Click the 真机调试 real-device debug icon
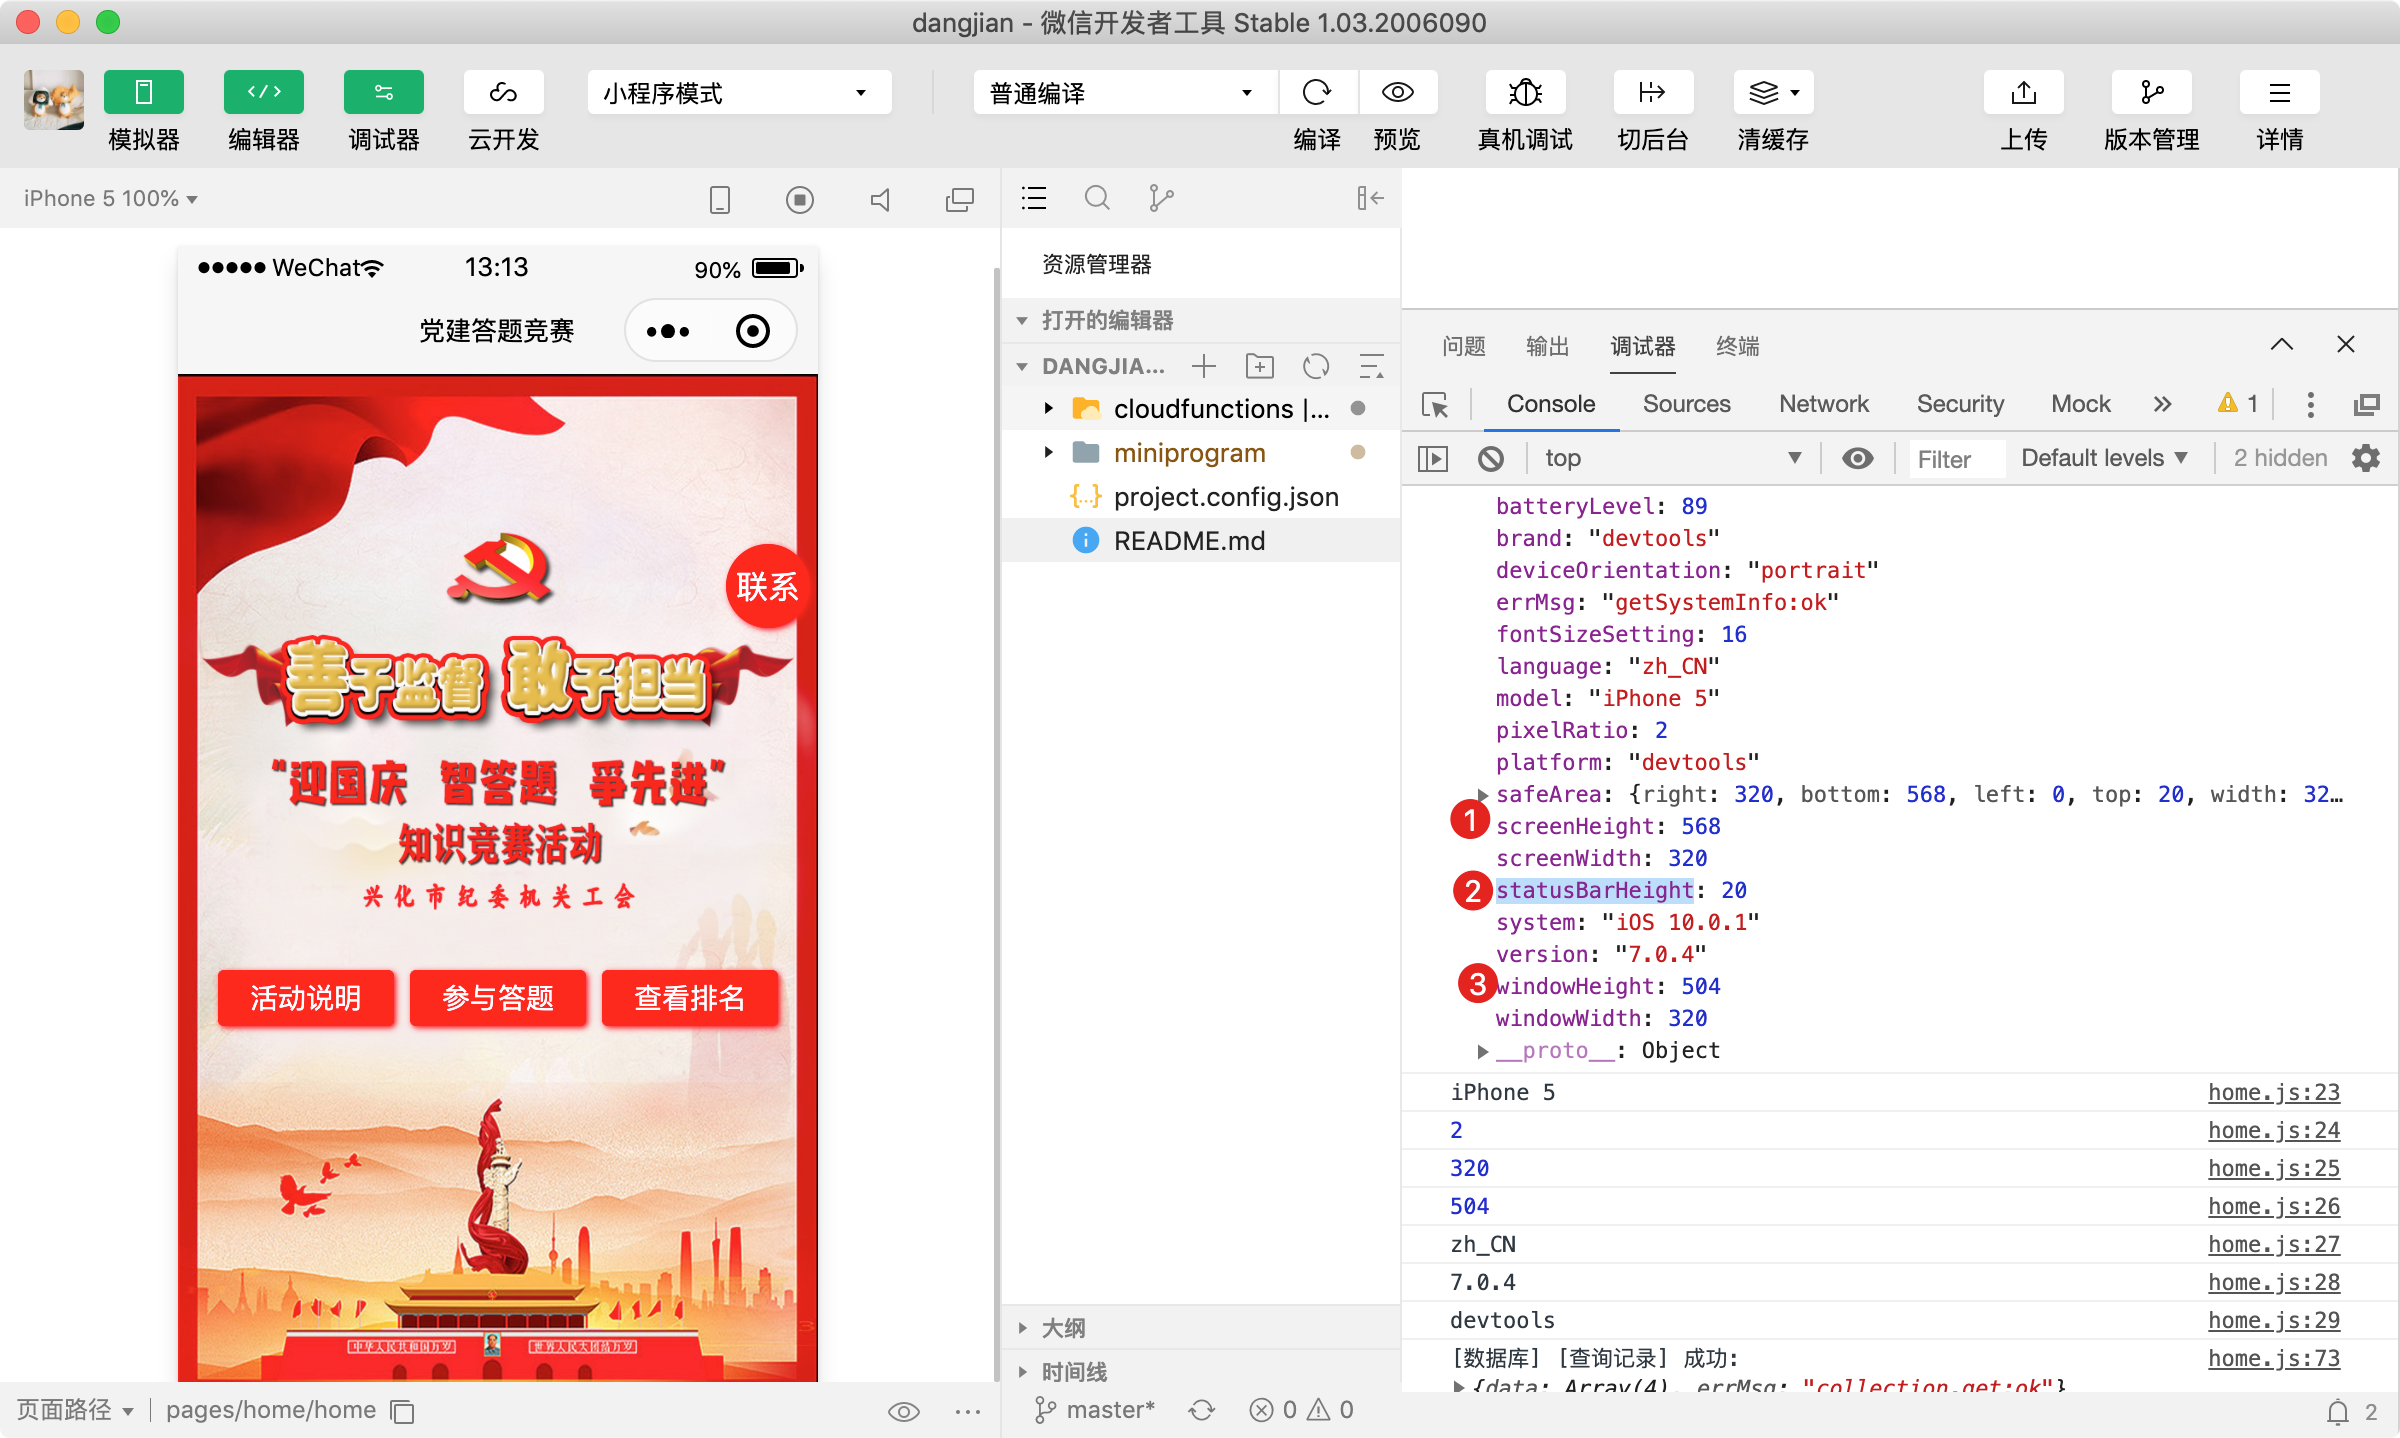The width and height of the screenshot is (2400, 1438). 1524,93
